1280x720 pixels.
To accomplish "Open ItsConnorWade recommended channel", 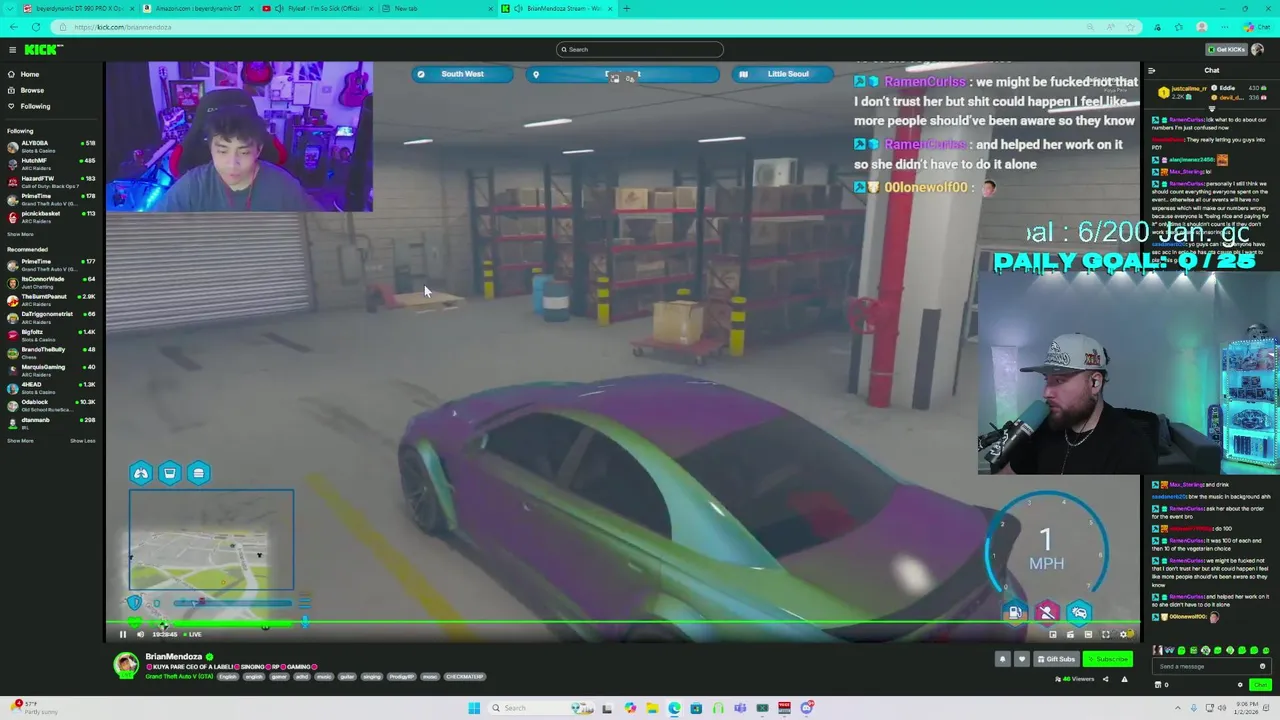I will tap(51, 282).
